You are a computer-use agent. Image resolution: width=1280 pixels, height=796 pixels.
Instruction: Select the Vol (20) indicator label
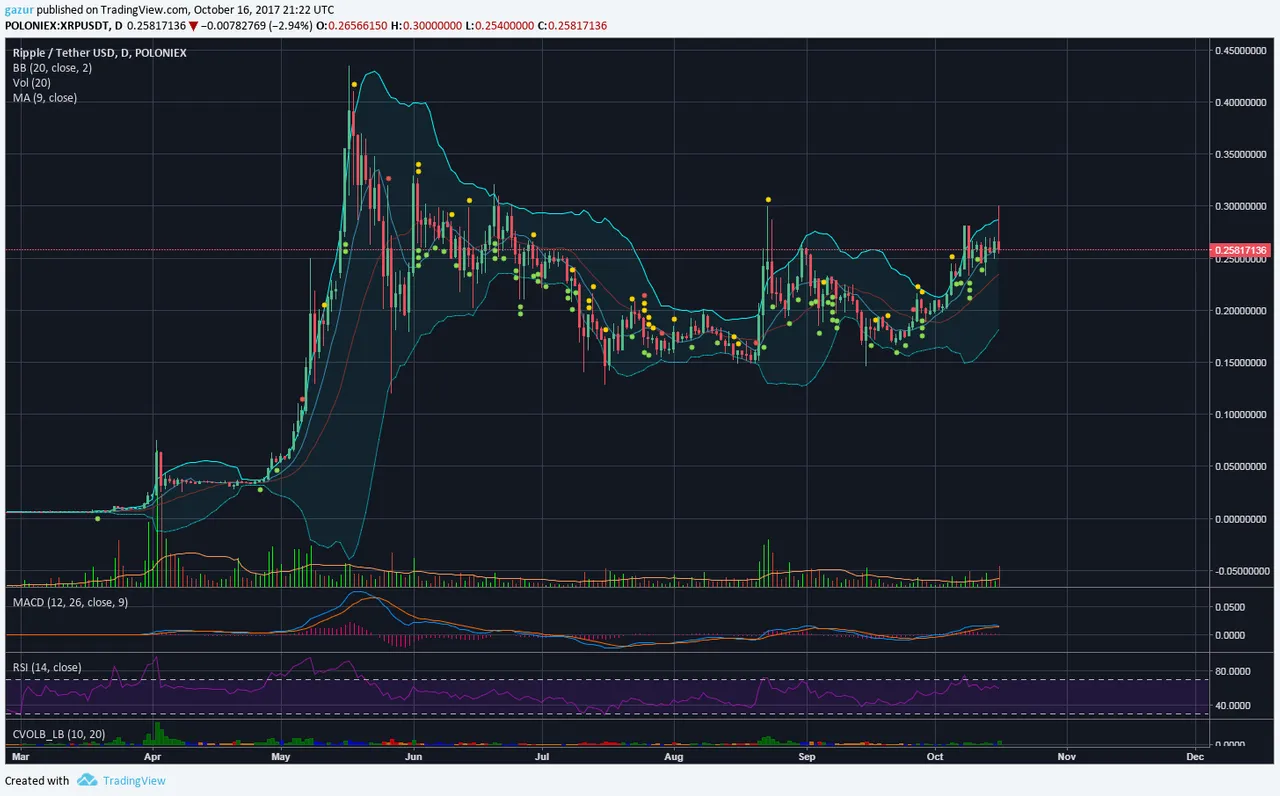point(32,82)
